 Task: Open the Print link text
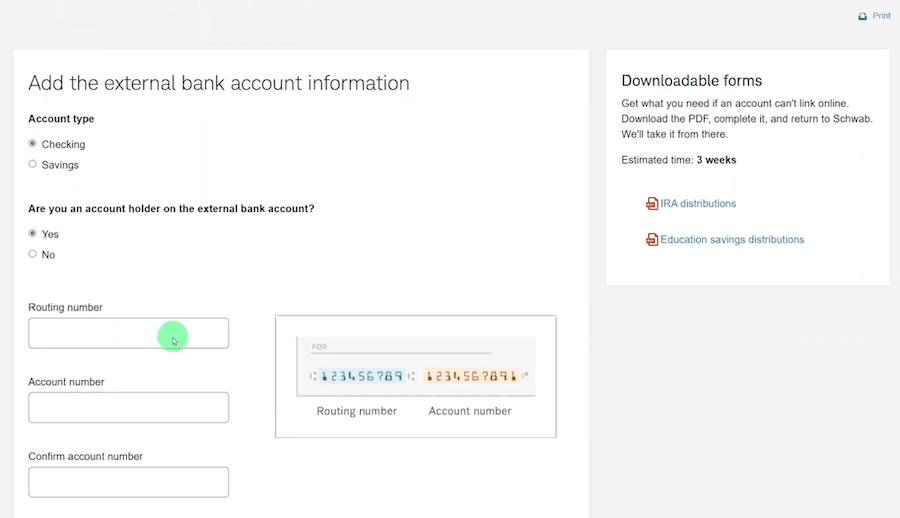coord(881,16)
